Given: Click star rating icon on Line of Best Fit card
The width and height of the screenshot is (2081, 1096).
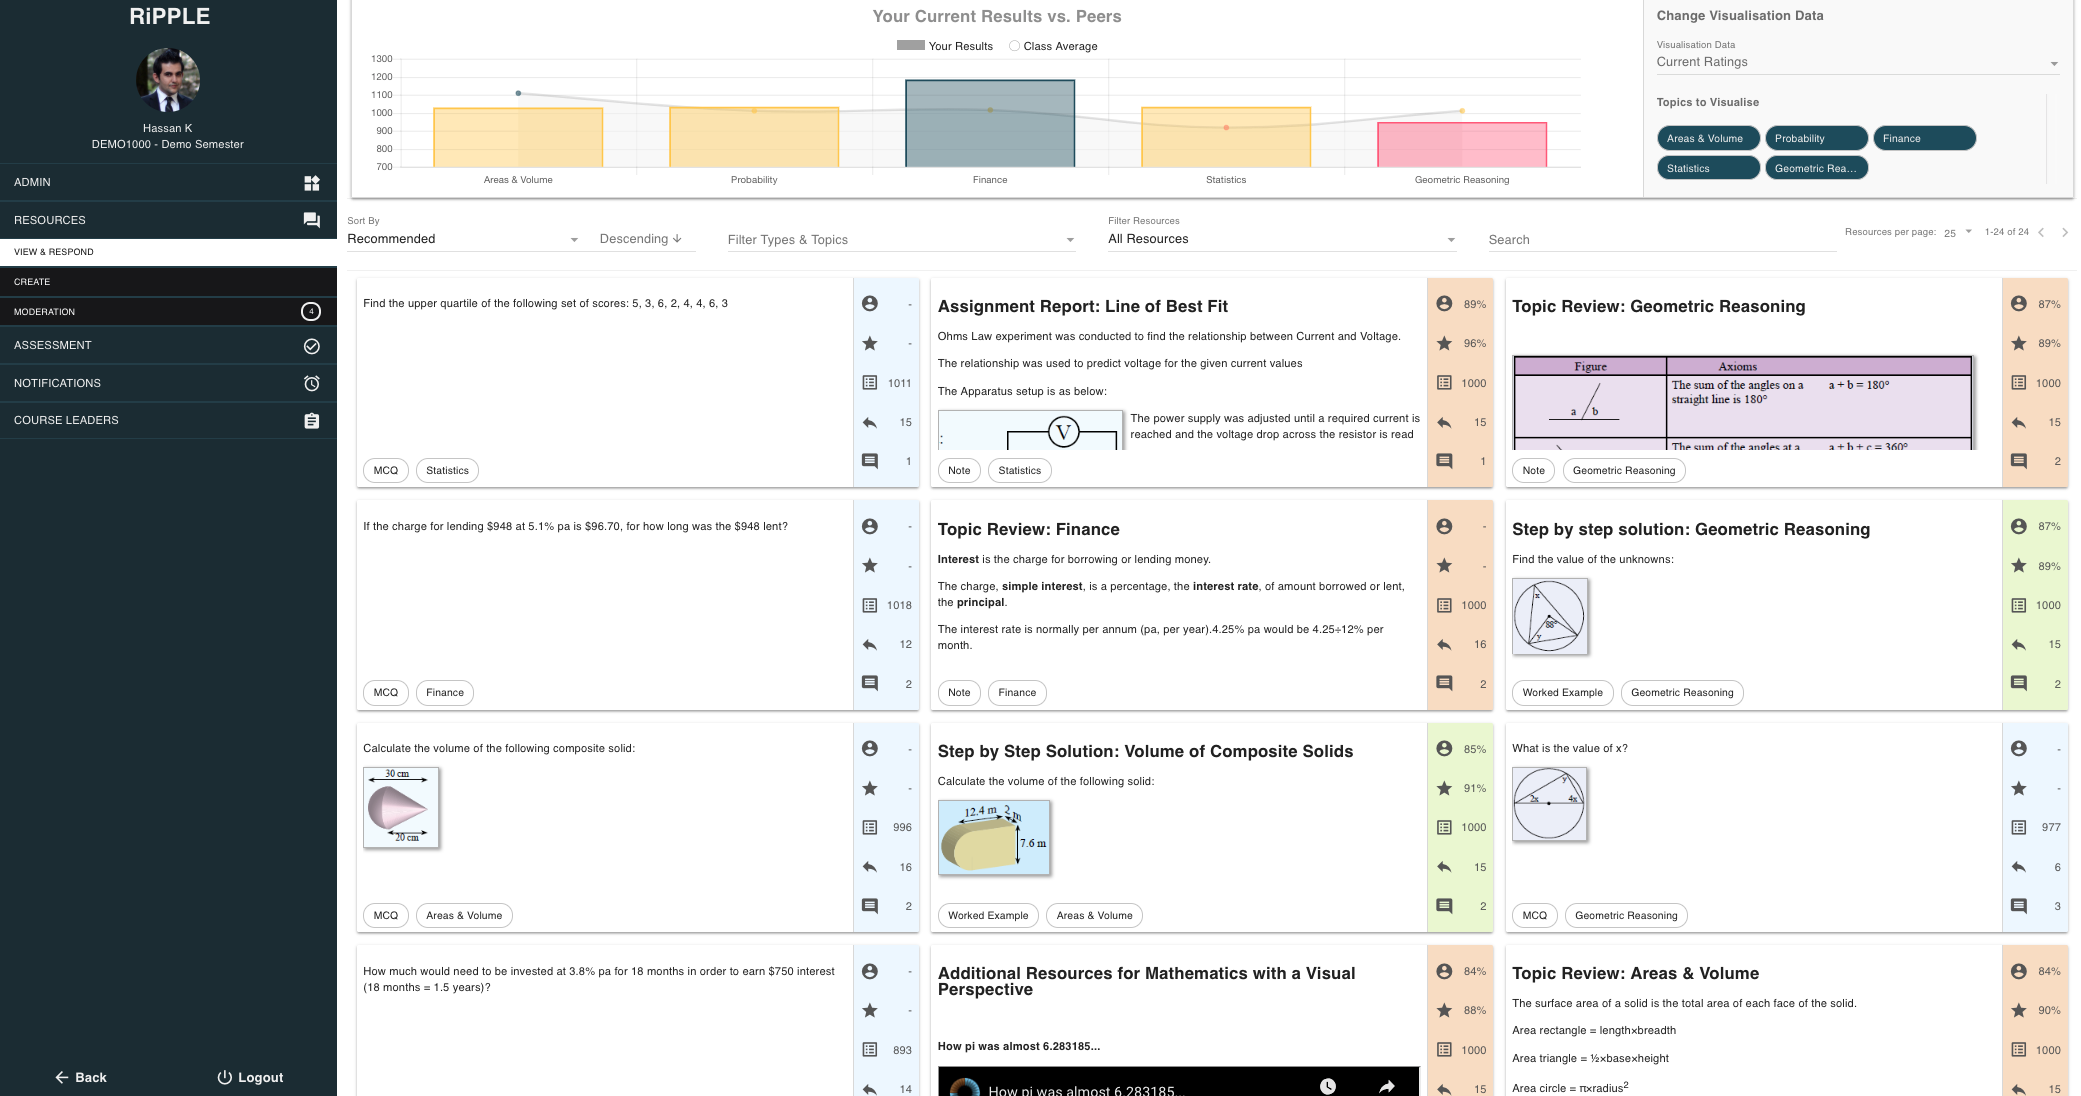Looking at the screenshot, I should (x=1444, y=343).
